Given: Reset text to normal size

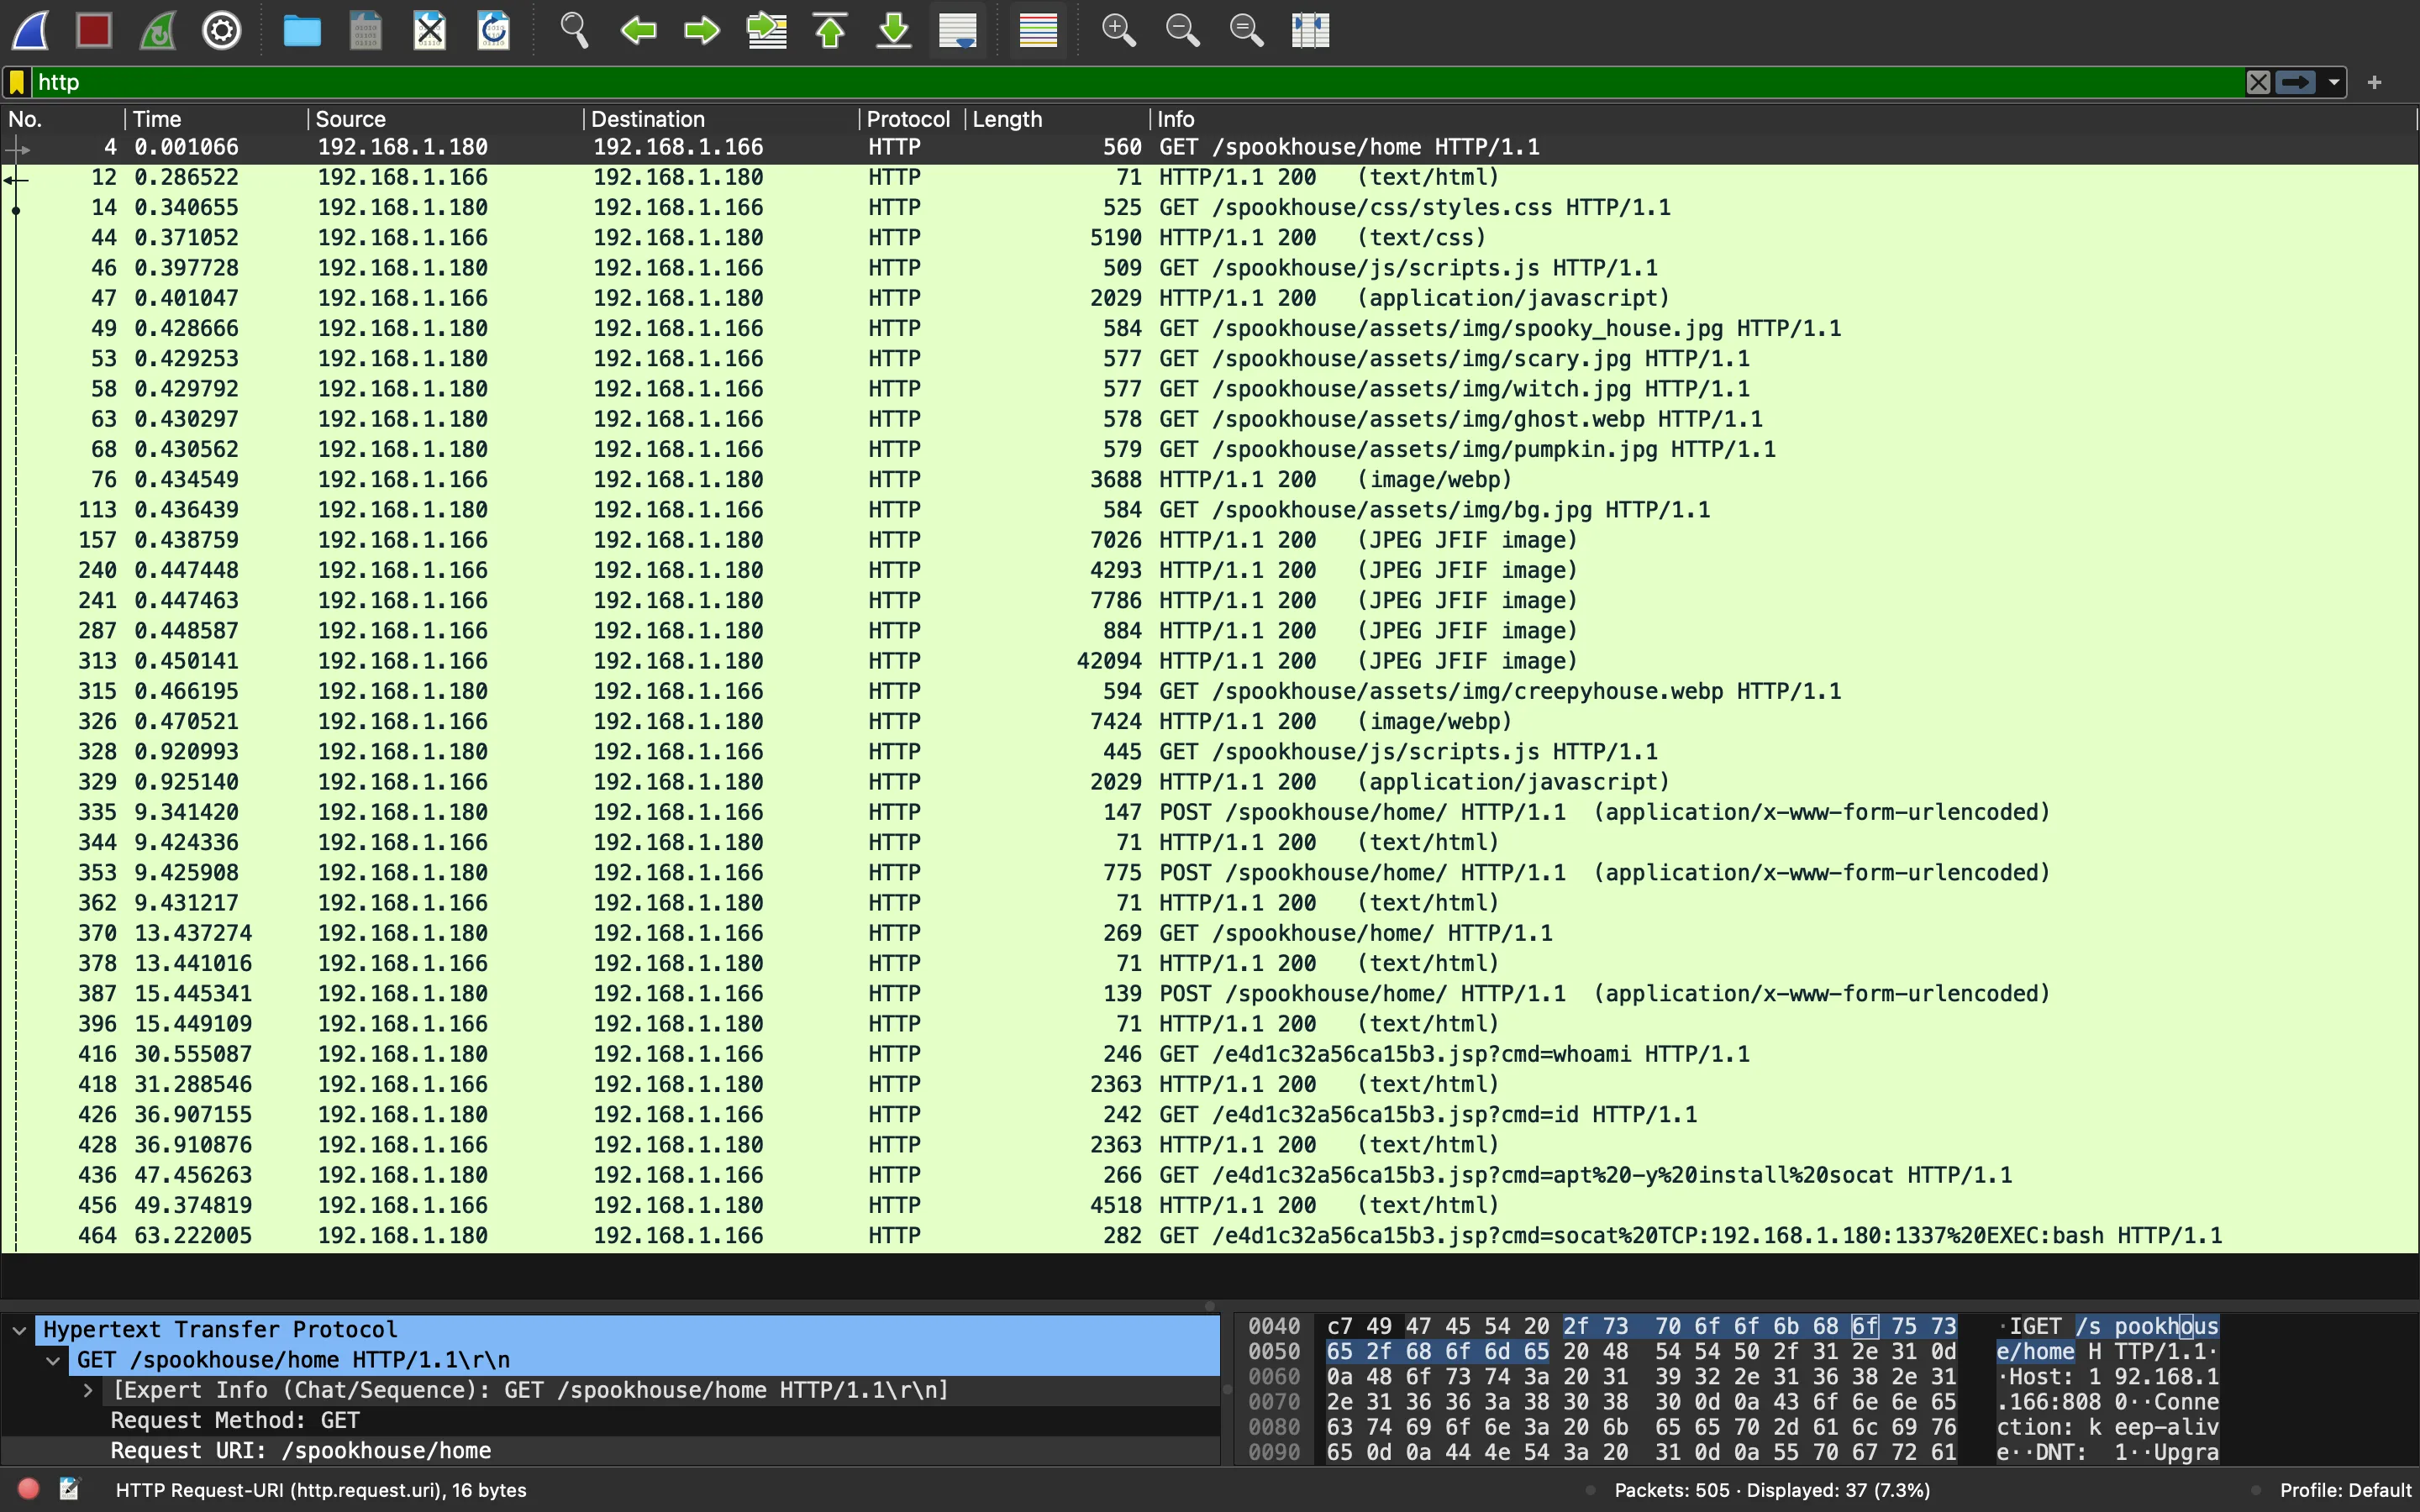Looking at the screenshot, I should (1246, 30).
